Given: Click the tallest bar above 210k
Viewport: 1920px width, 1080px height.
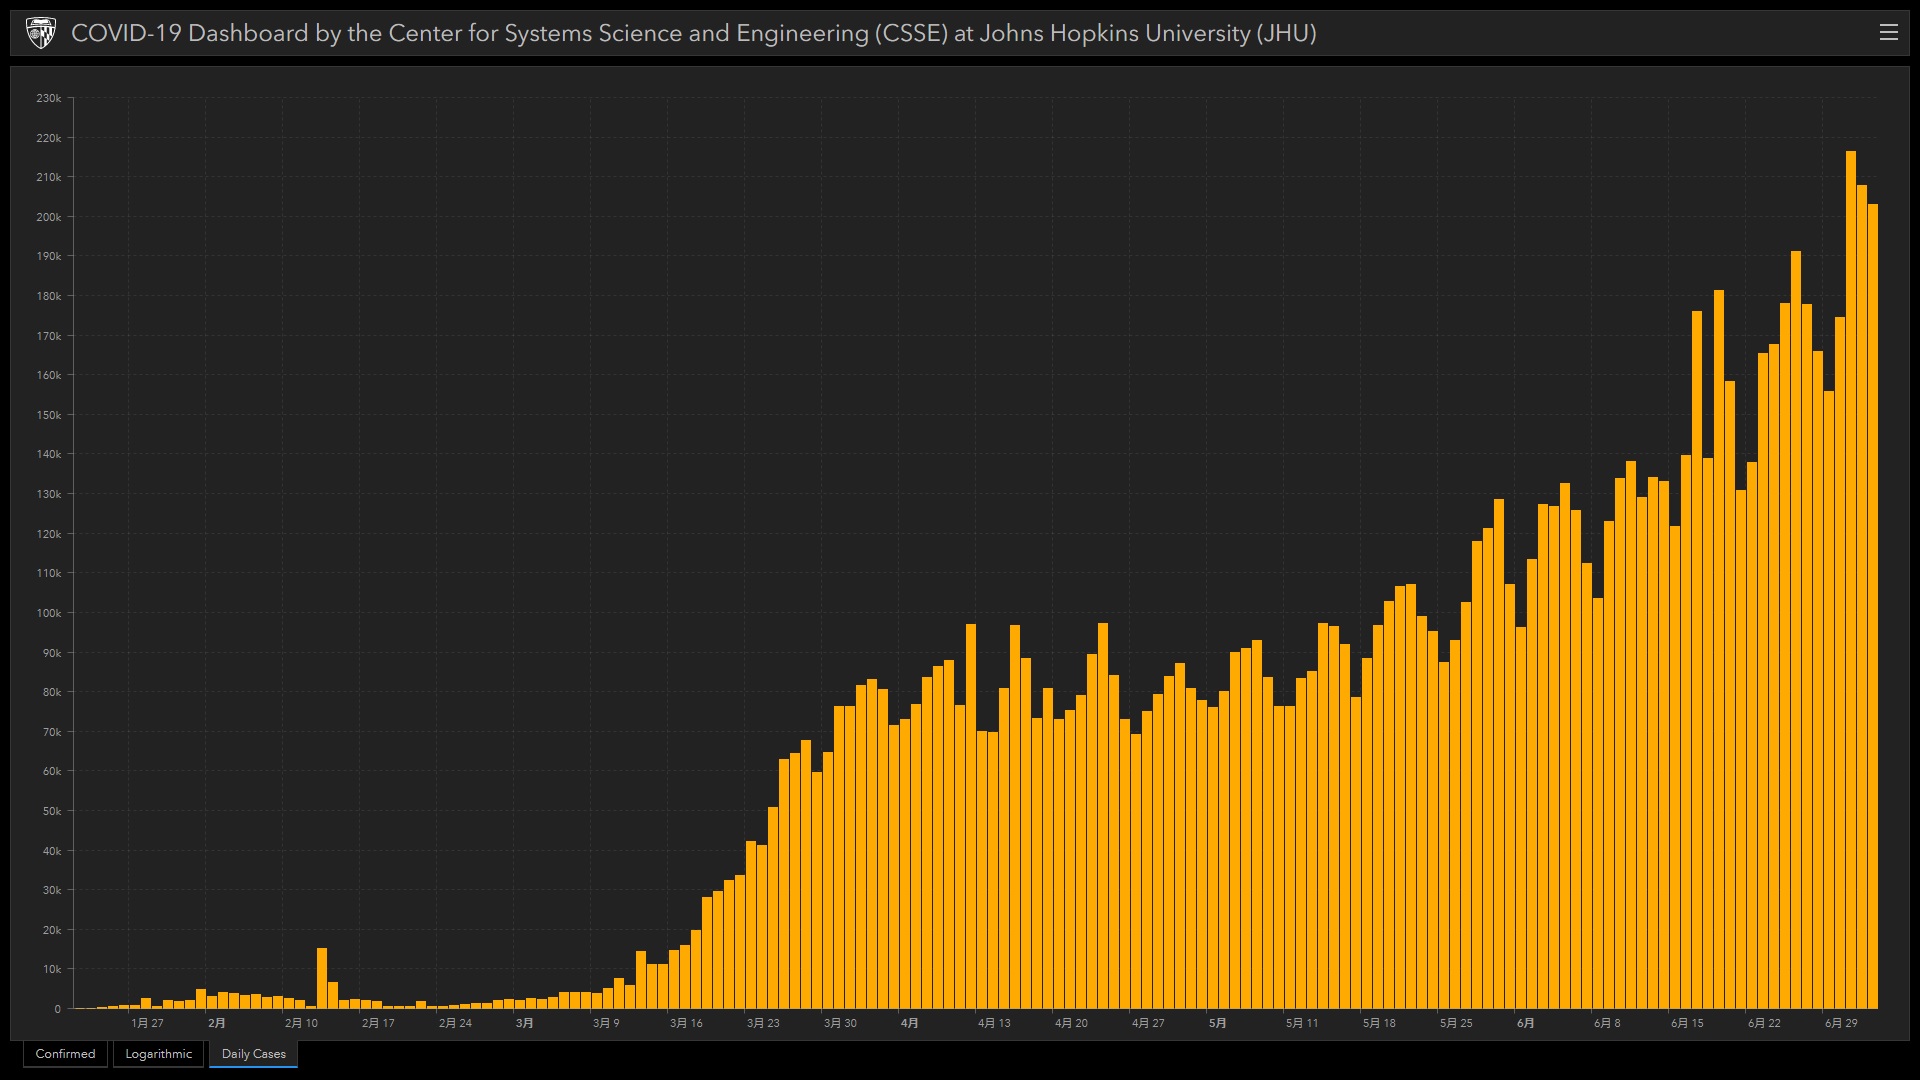Looking at the screenshot, I should [x=1851, y=580].
